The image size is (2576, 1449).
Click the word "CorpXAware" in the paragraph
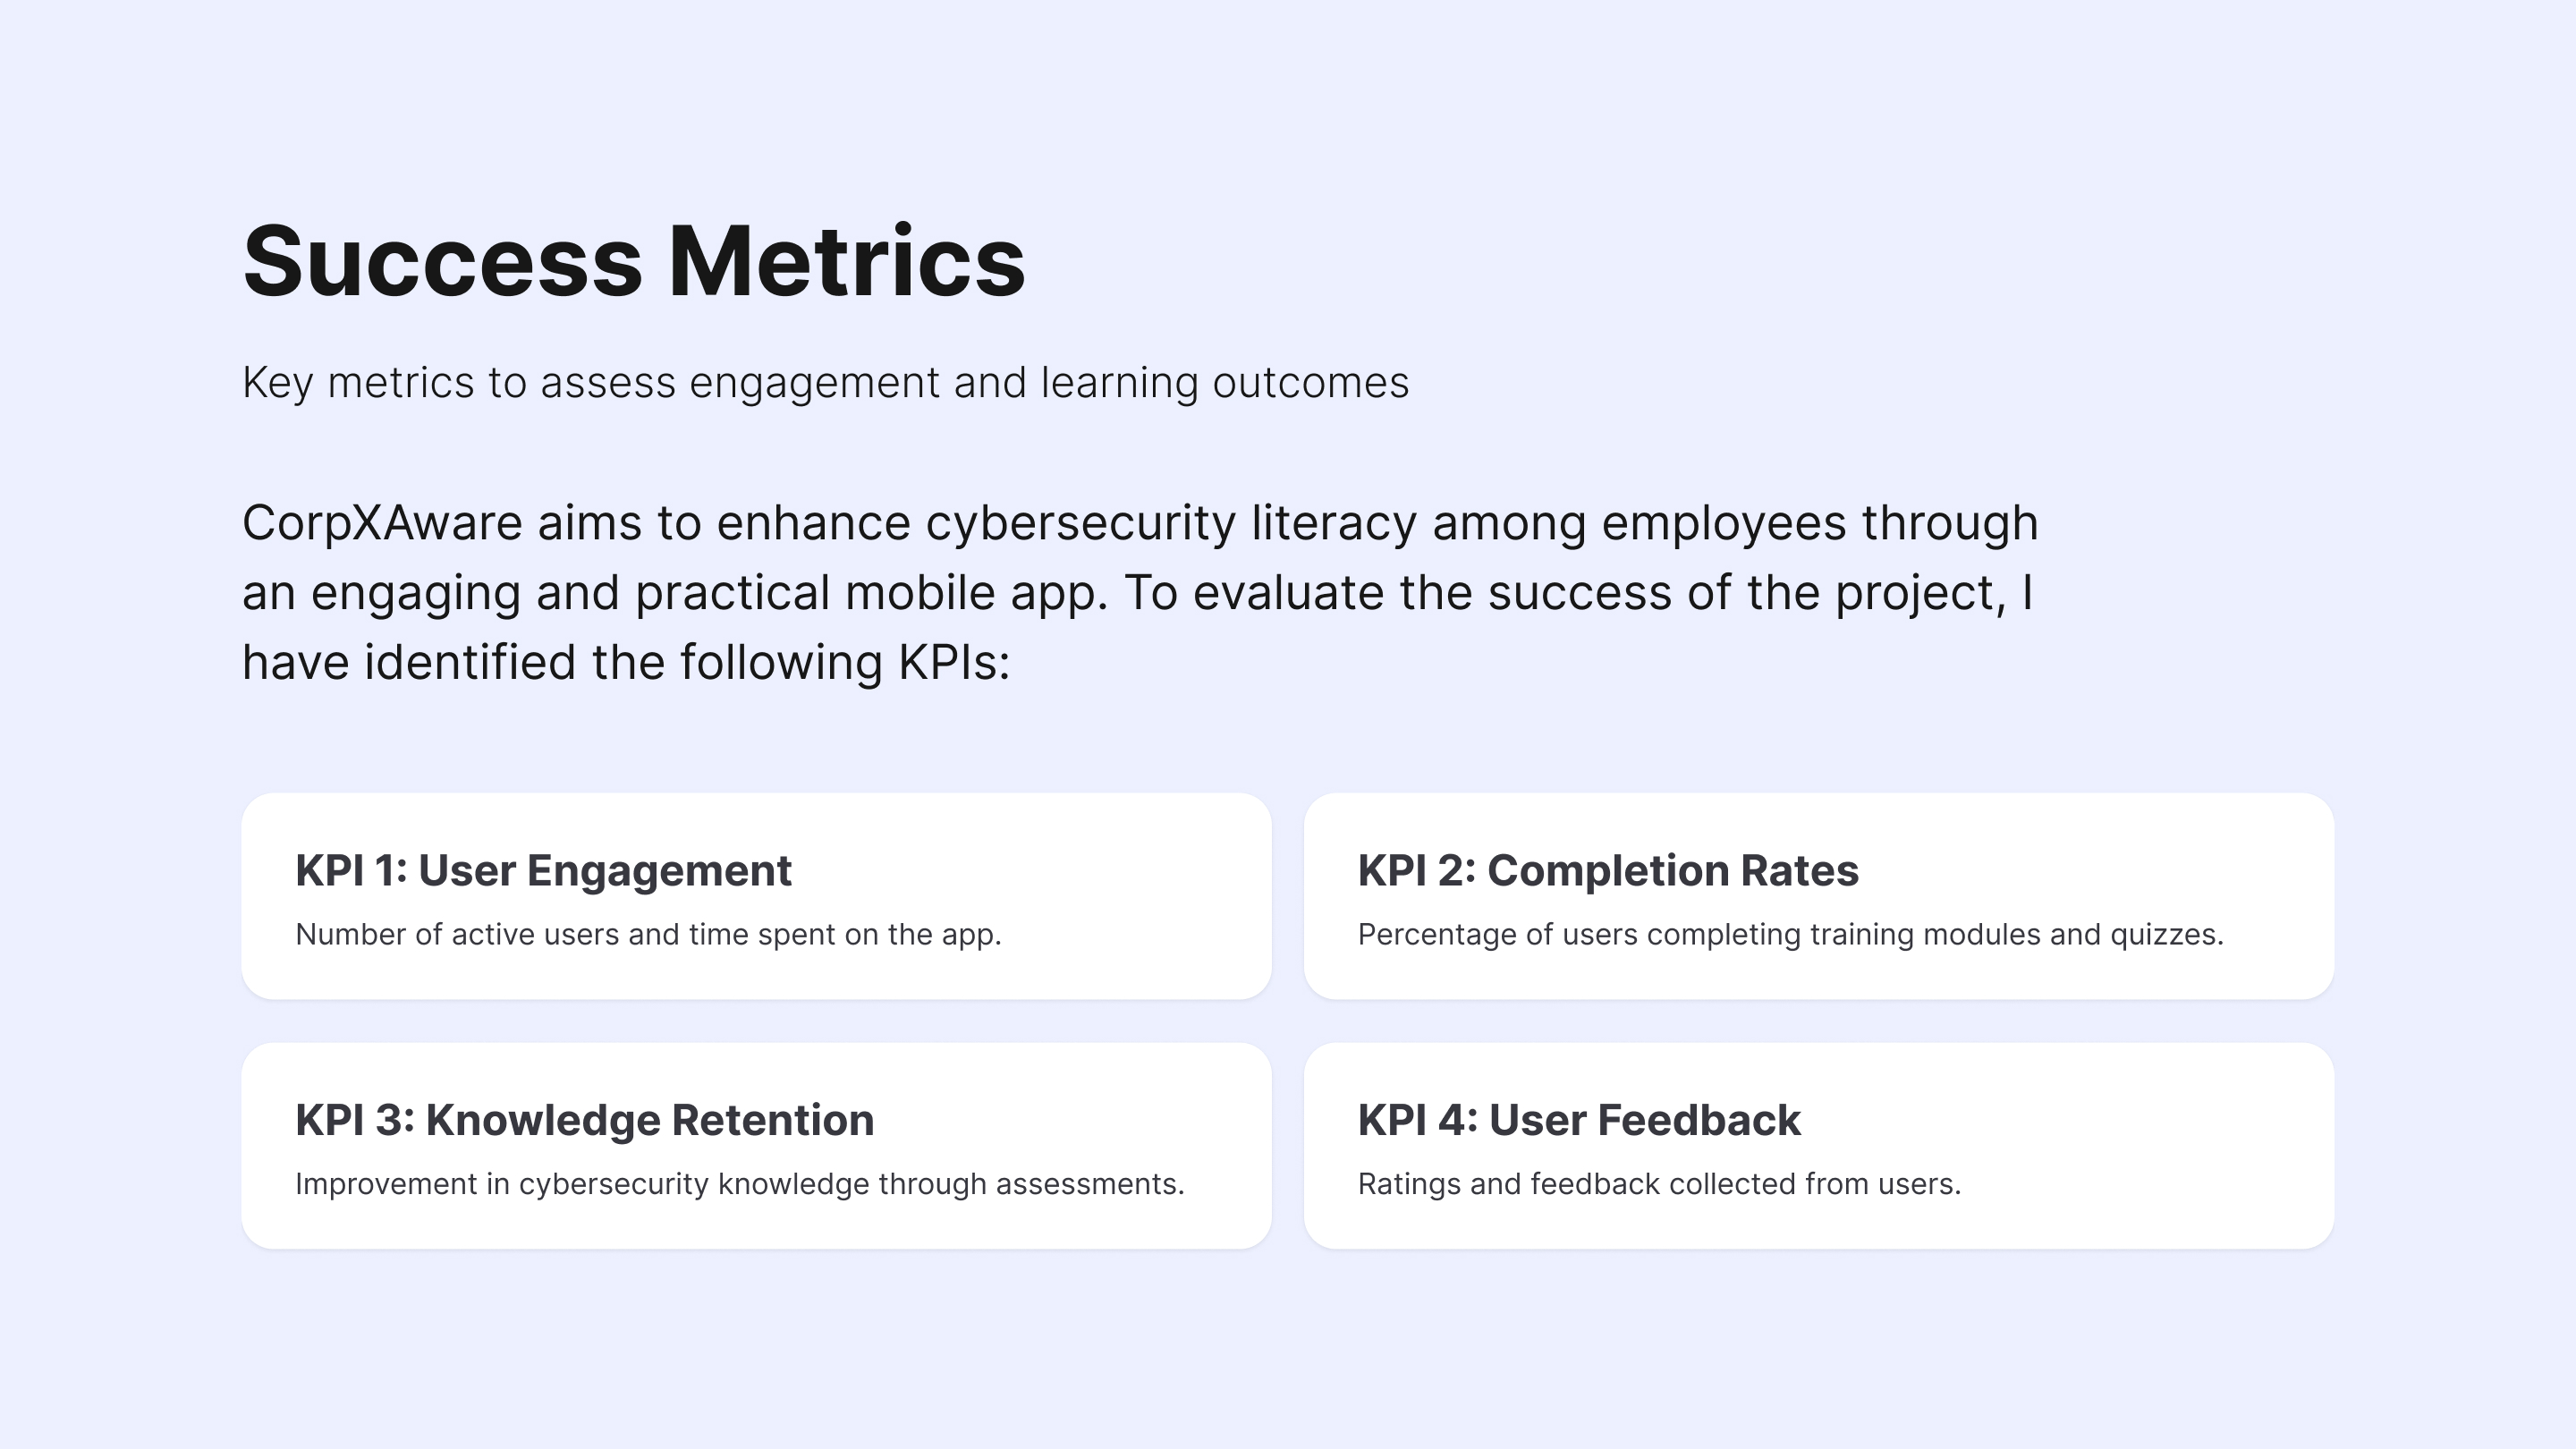pos(382,523)
